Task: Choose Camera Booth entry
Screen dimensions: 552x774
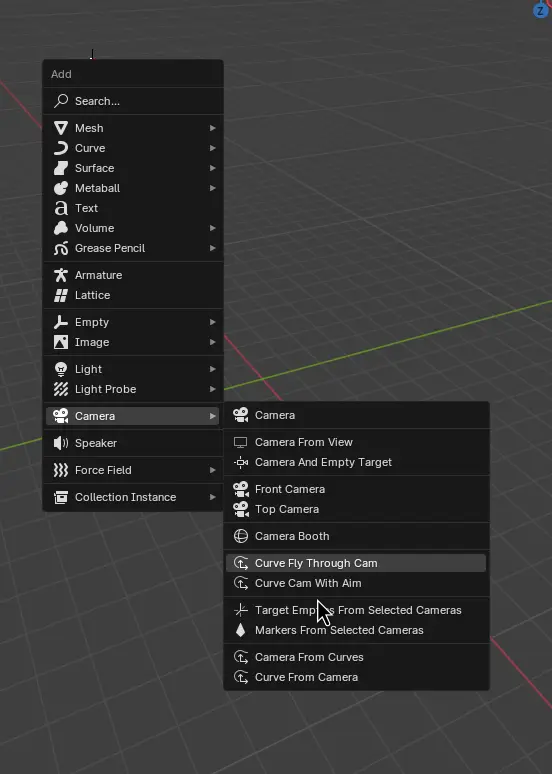Action: (x=356, y=536)
